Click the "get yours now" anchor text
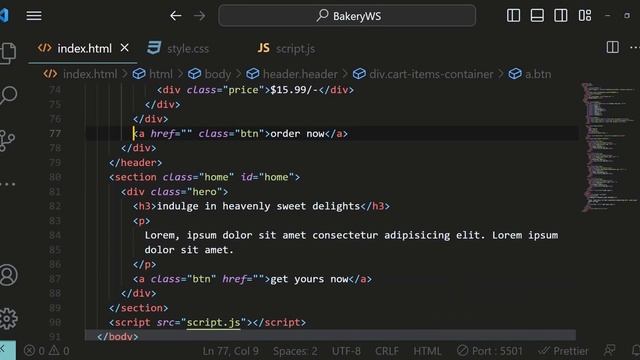Image resolution: width=640 pixels, height=360 pixels. coord(309,279)
